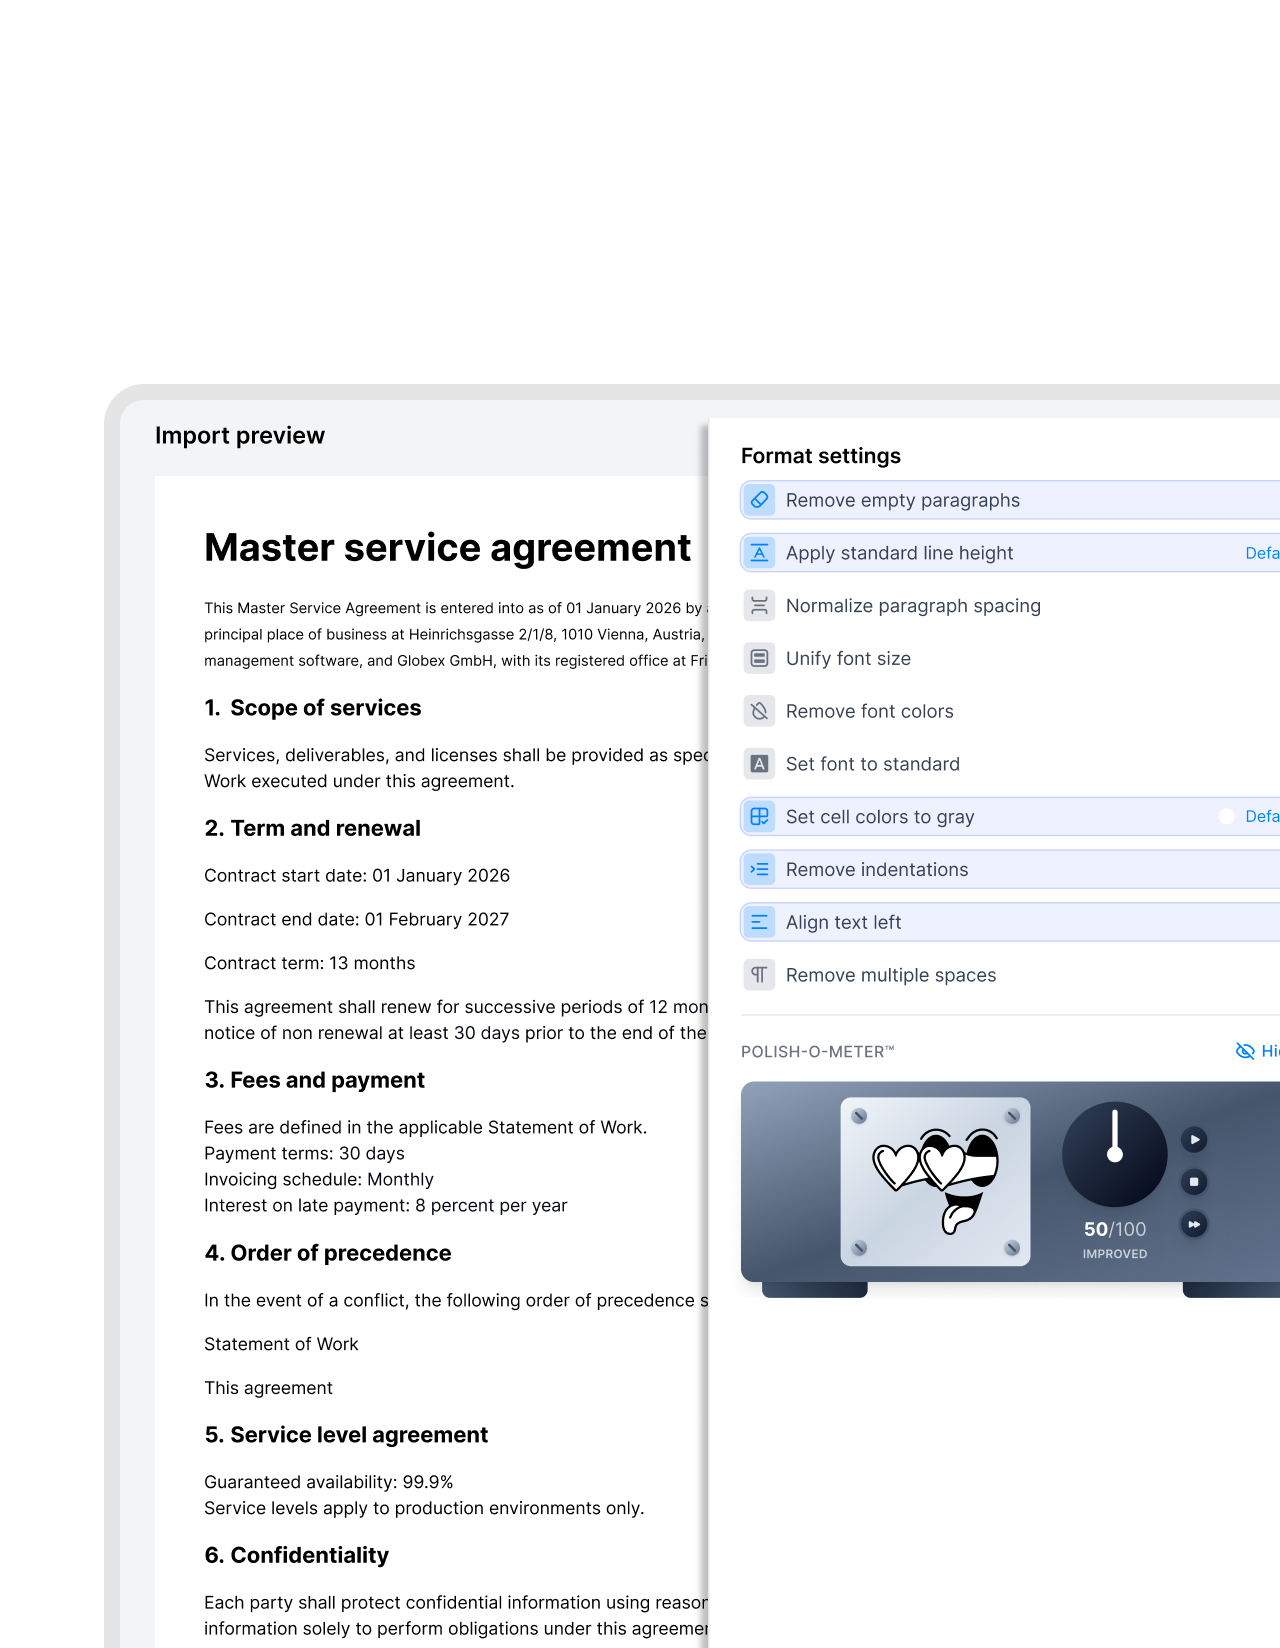Click the Format settings panel title
This screenshot has width=1280, height=1648.
(x=821, y=456)
